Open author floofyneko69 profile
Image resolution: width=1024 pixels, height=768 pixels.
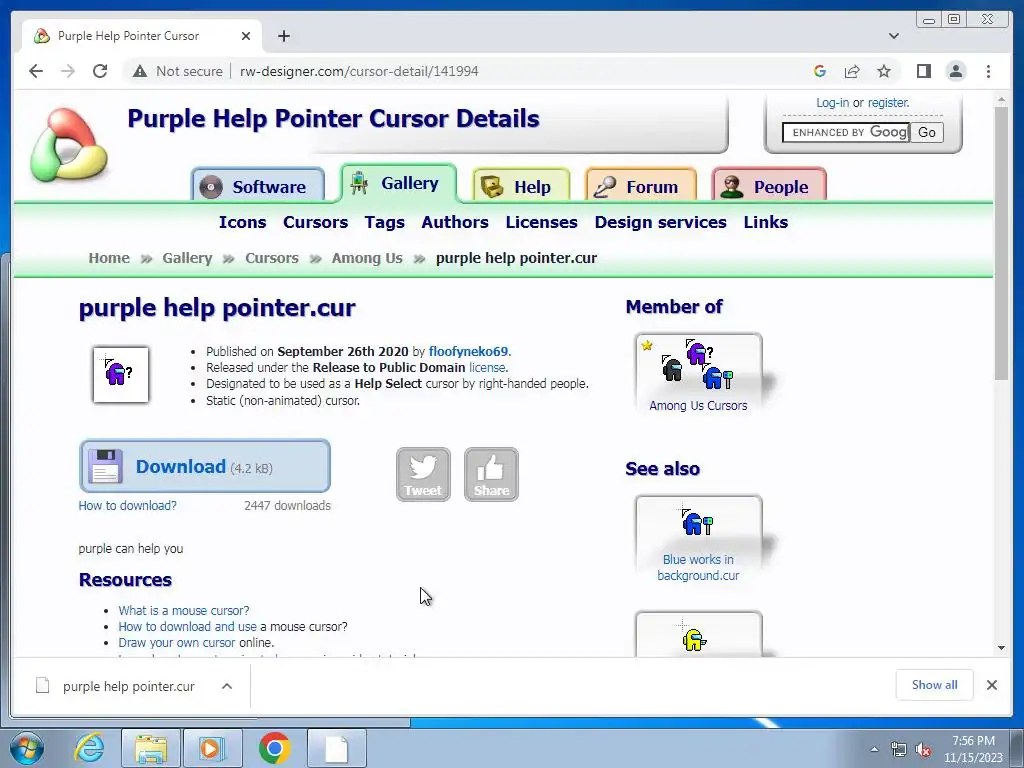[468, 351]
